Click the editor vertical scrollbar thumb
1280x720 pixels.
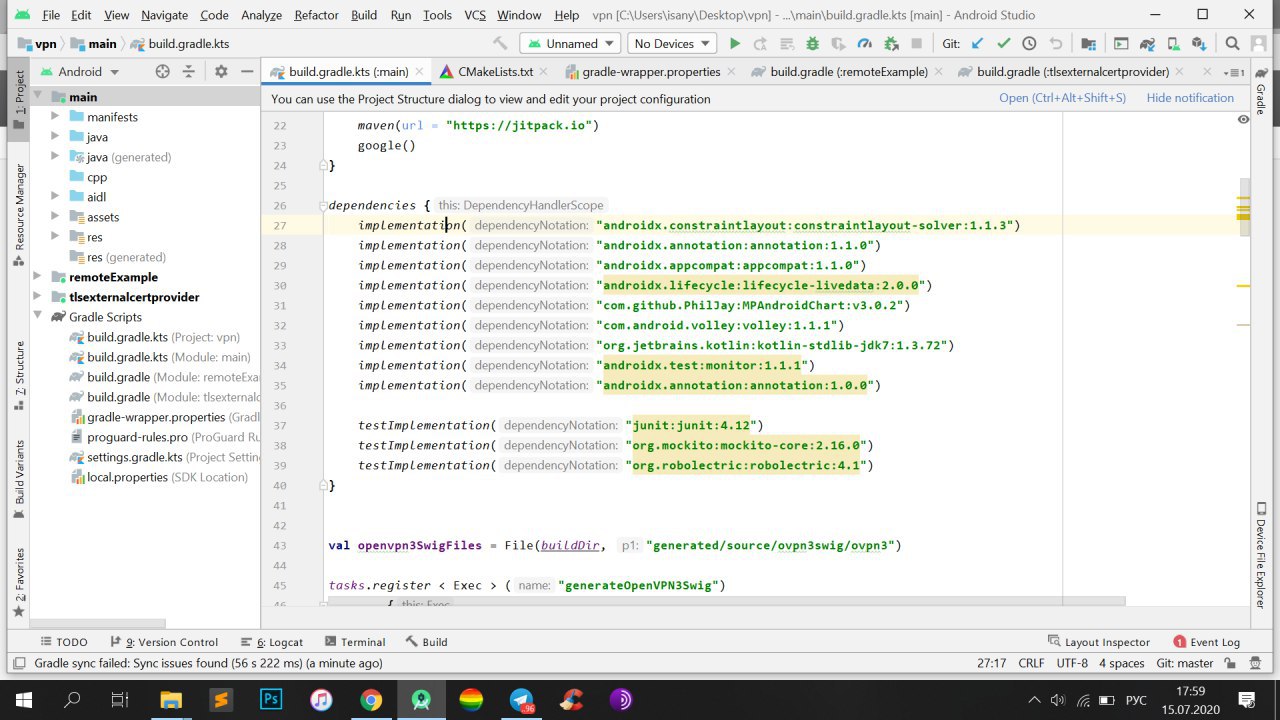coord(1244,207)
